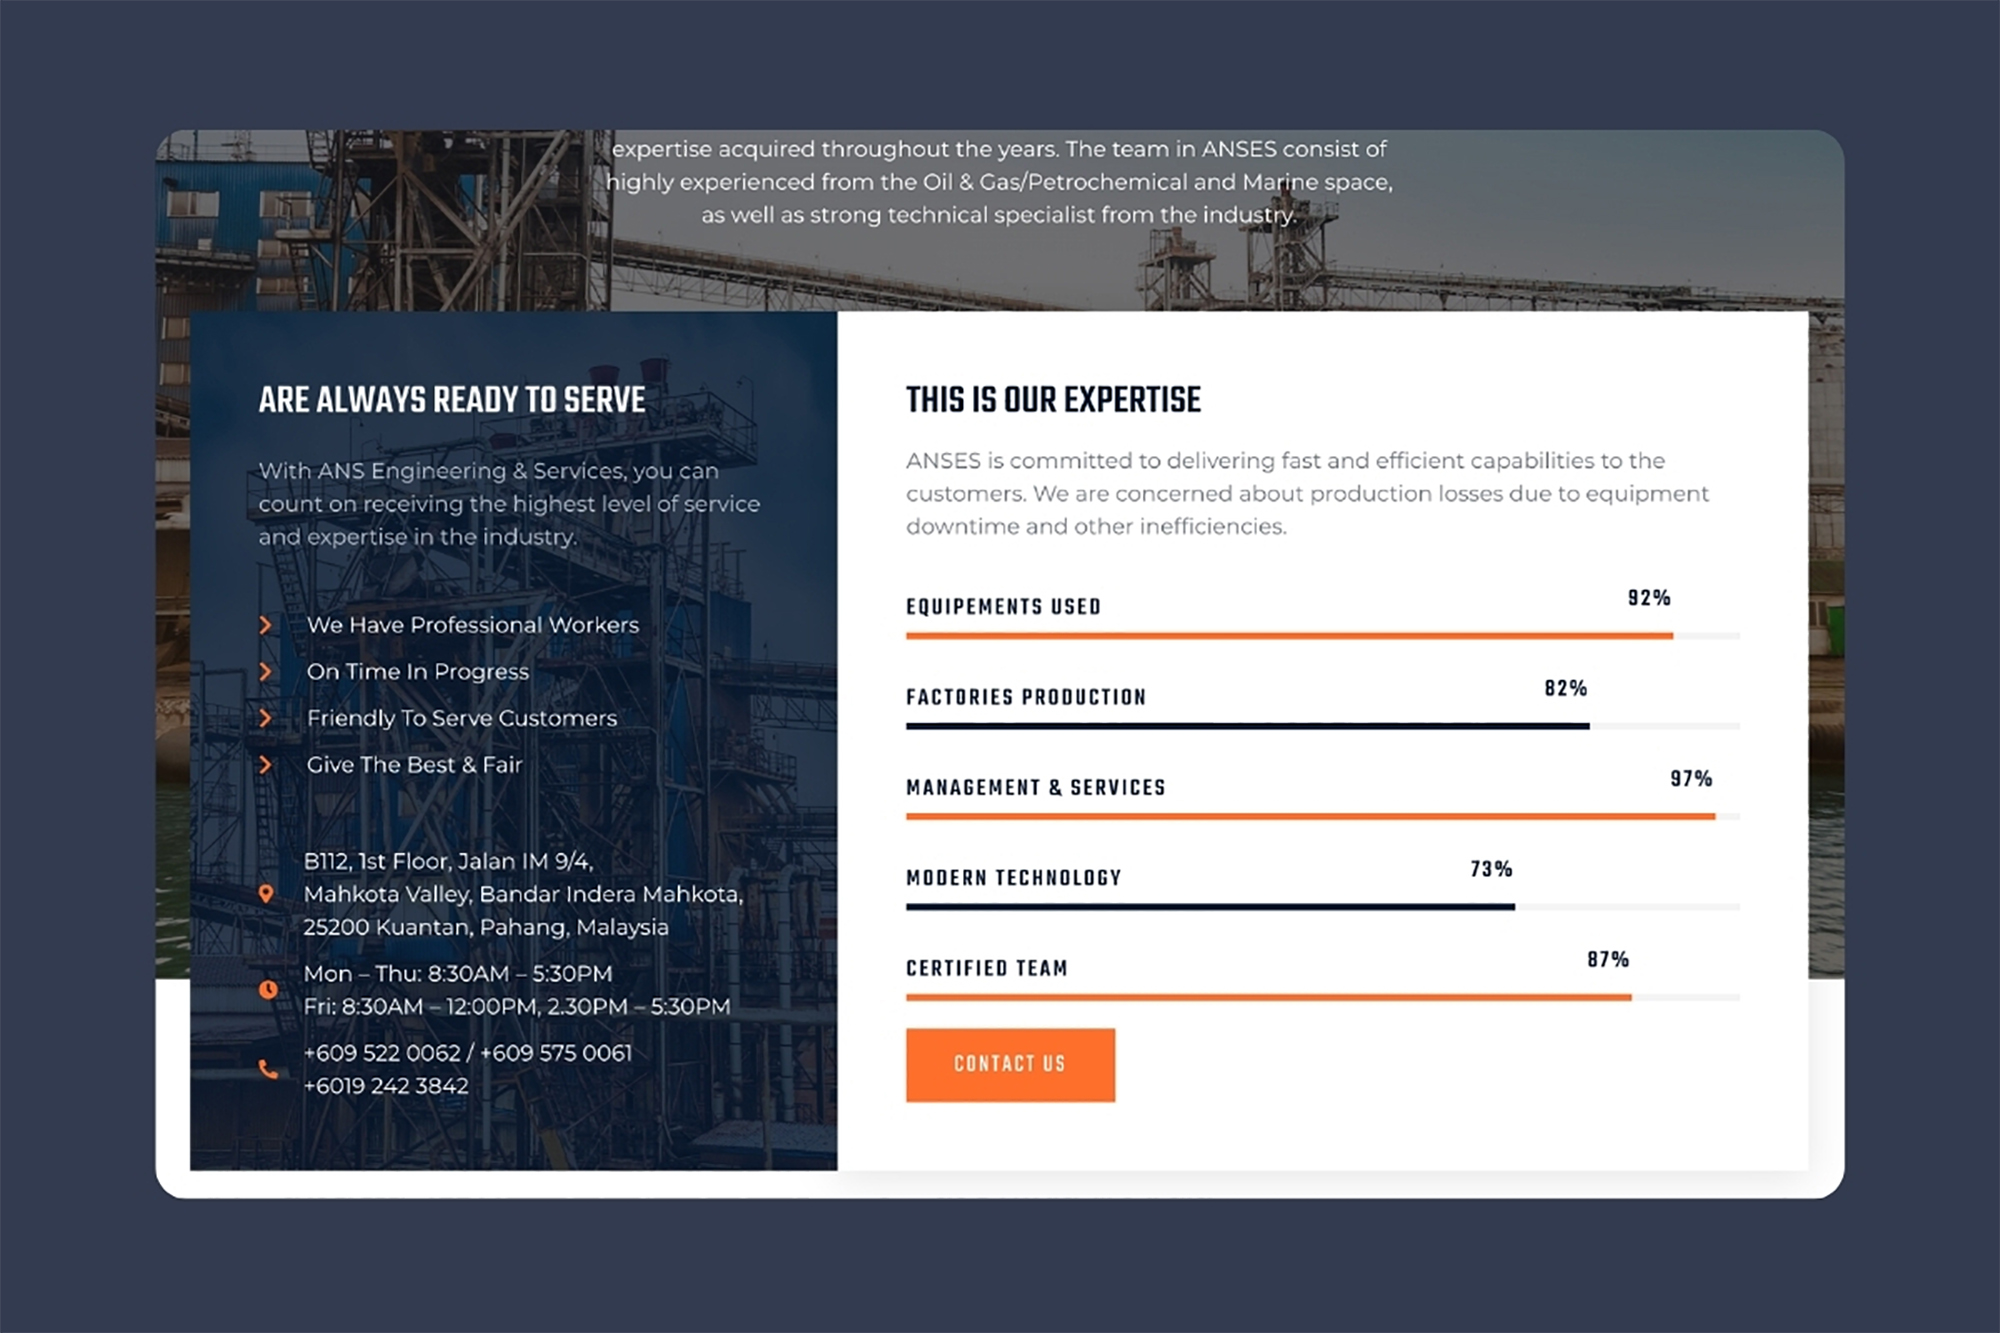Click the Modern Technology progress bar

tap(1210, 906)
